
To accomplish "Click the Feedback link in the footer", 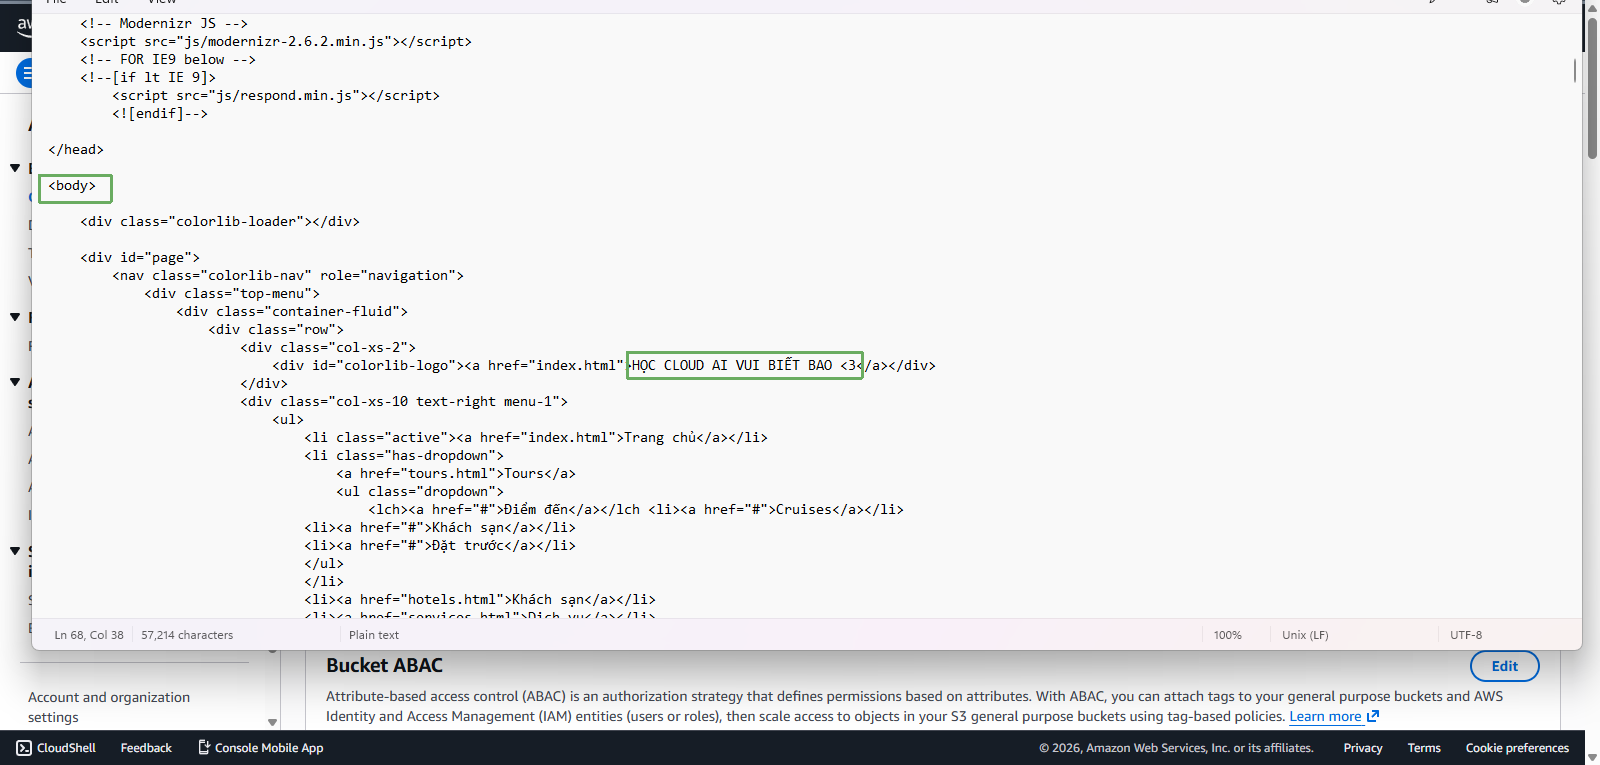I will tap(146, 748).
